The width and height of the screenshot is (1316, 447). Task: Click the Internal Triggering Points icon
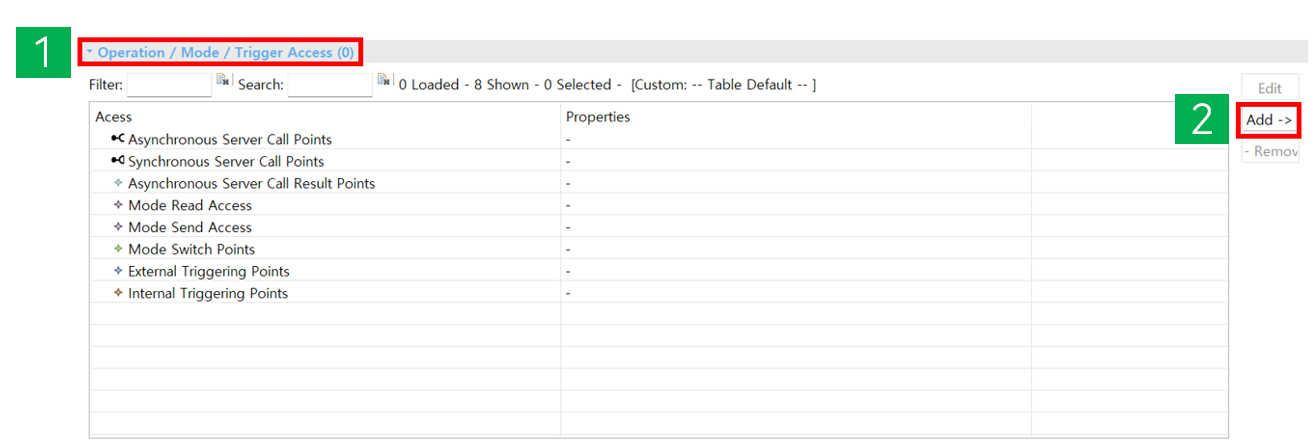pyautogui.click(x=119, y=293)
